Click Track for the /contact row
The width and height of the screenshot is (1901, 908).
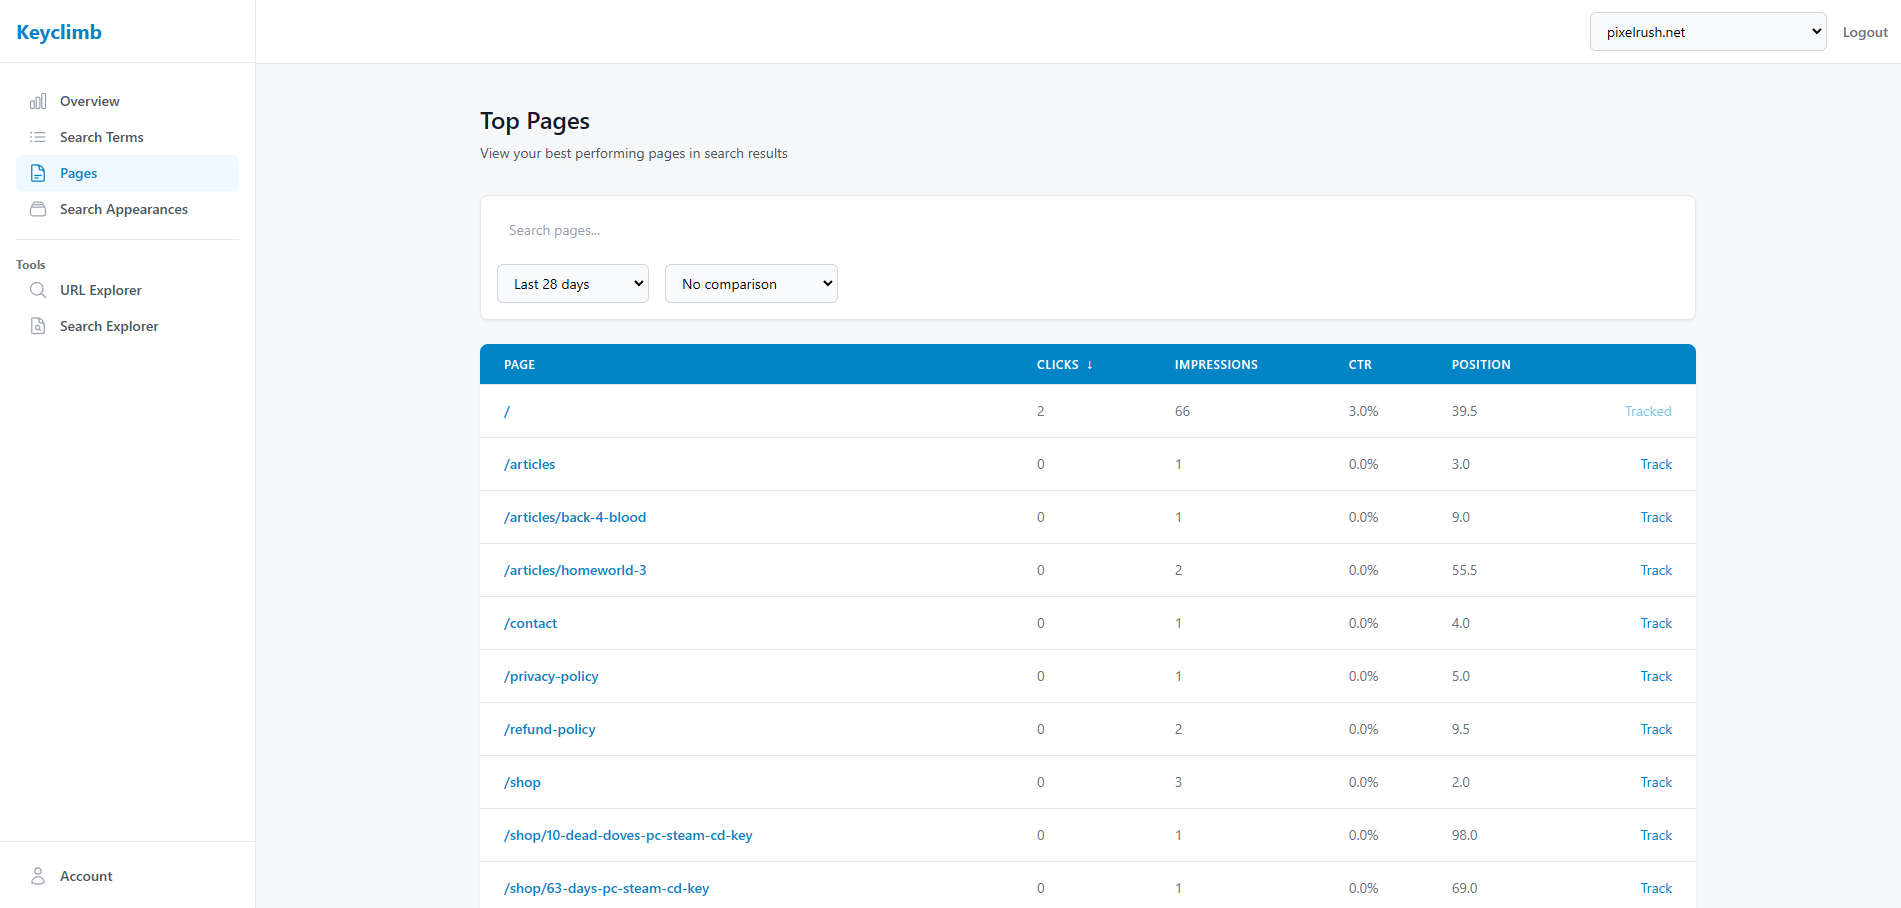[x=1656, y=623]
